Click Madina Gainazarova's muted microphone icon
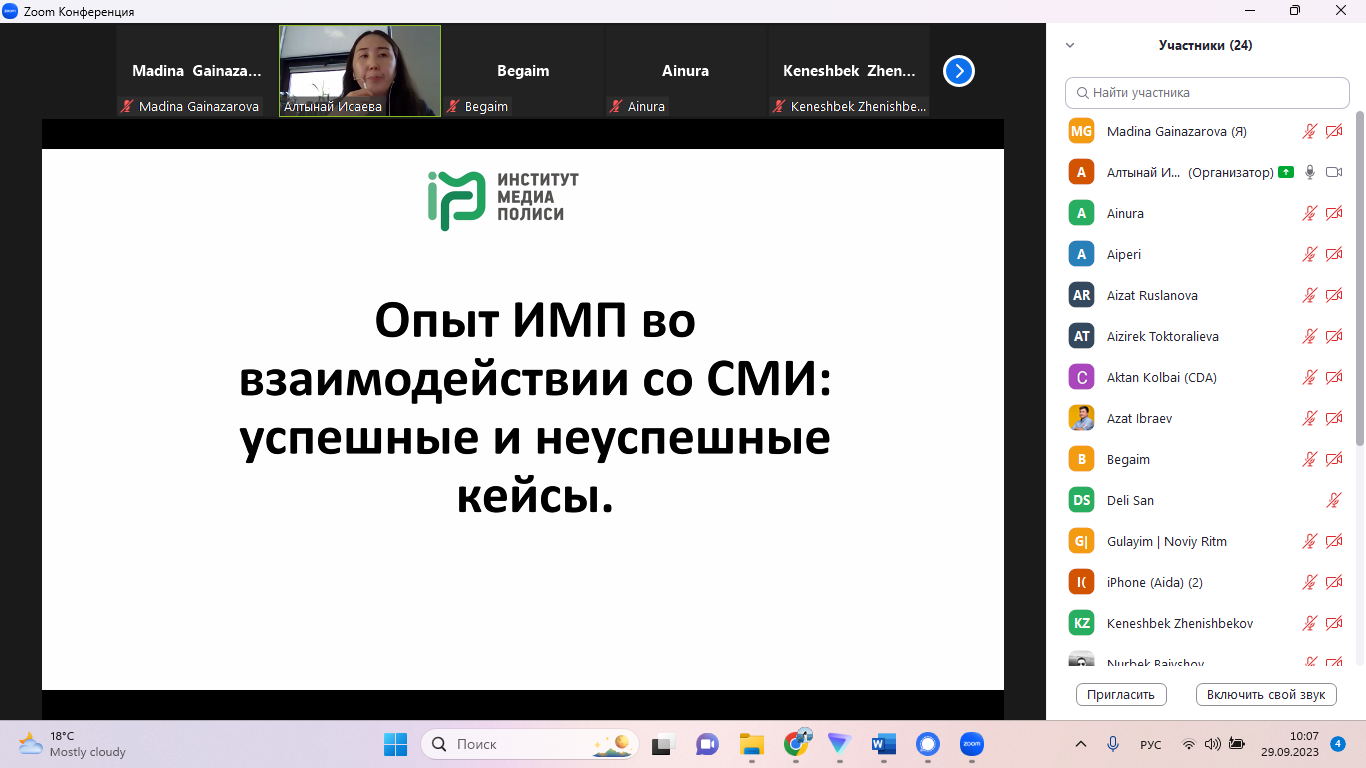Screen dimensions: 1366x768 [x=1309, y=131]
